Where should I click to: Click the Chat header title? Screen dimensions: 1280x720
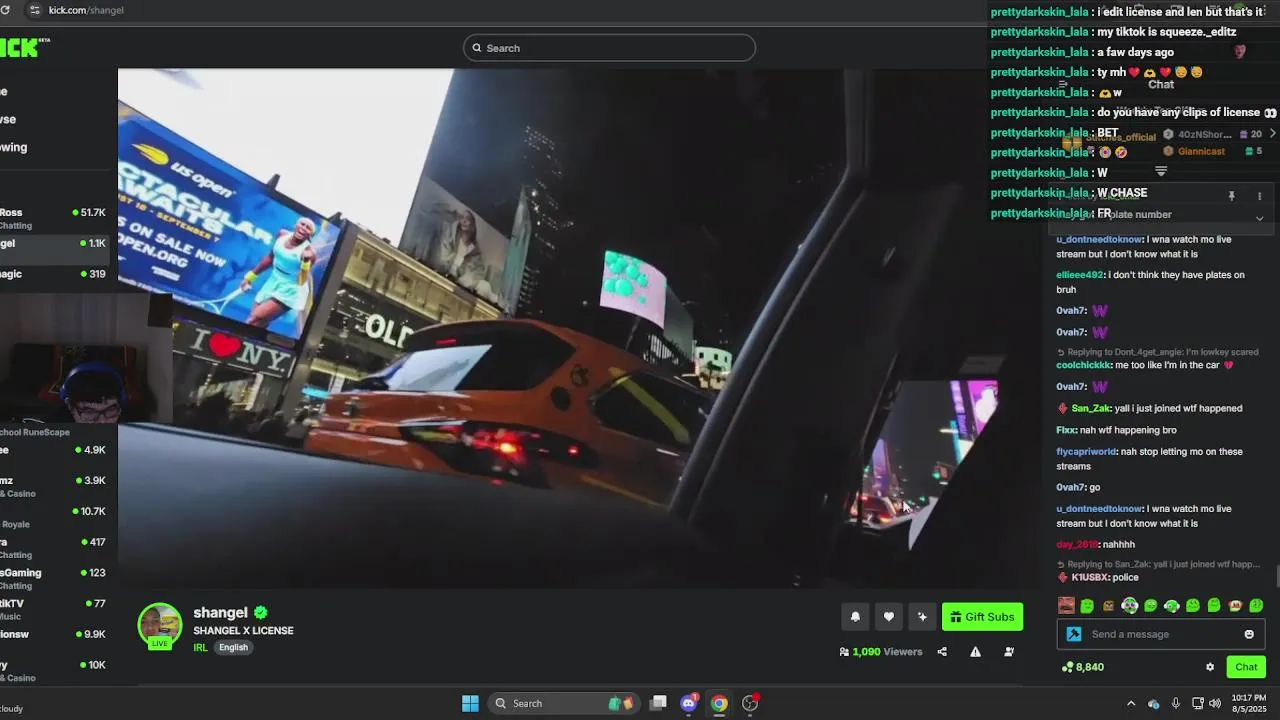[x=1161, y=85]
